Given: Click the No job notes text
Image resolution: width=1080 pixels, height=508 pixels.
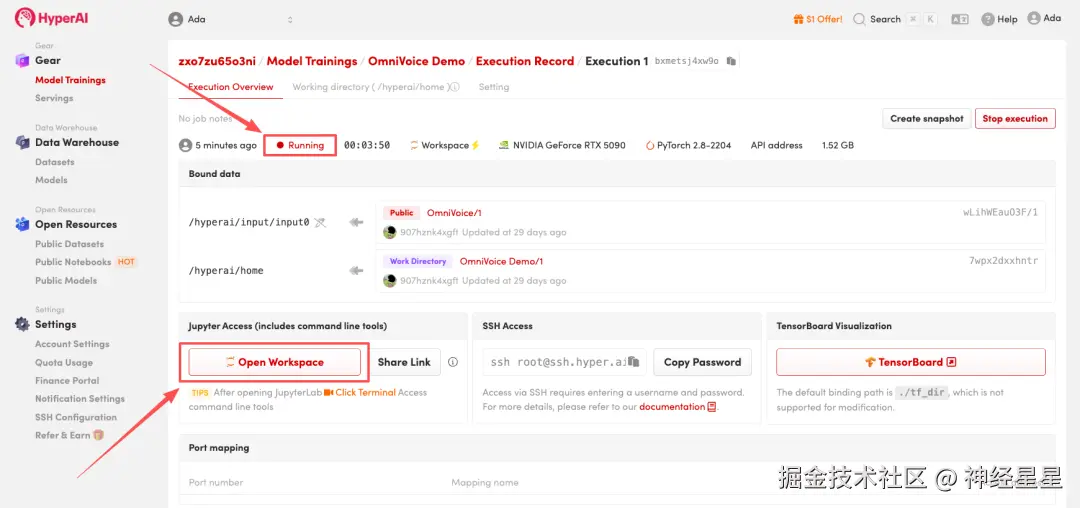Looking at the screenshot, I should pyautogui.click(x=205, y=118).
